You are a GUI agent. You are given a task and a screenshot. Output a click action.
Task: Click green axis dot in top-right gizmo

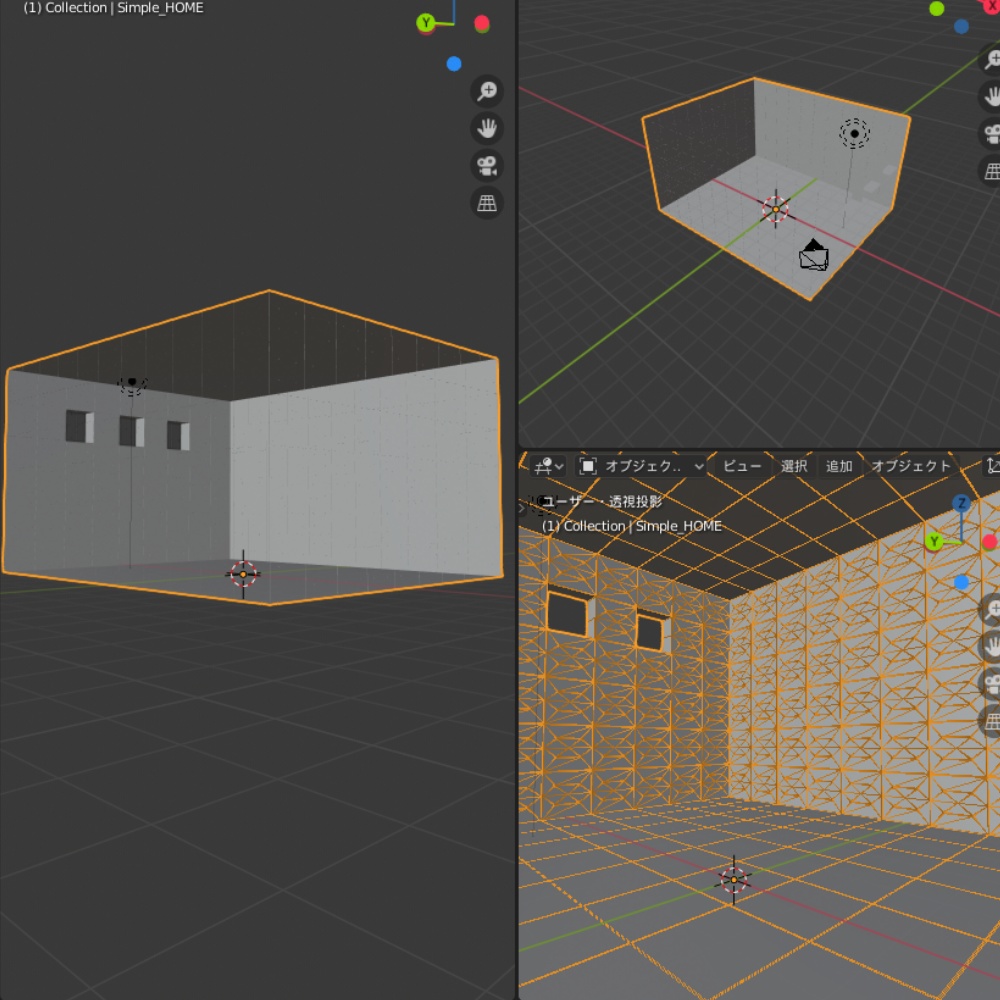937,8
